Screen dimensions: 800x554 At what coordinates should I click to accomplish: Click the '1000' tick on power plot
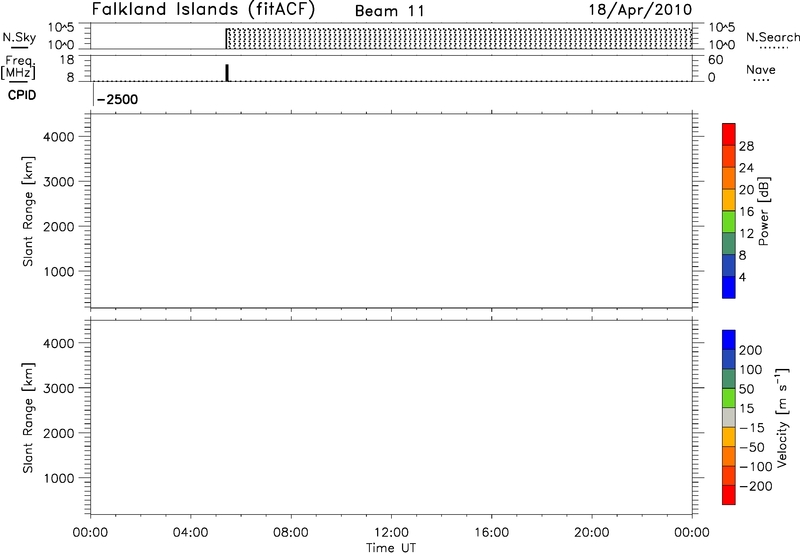tap(59, 271)
